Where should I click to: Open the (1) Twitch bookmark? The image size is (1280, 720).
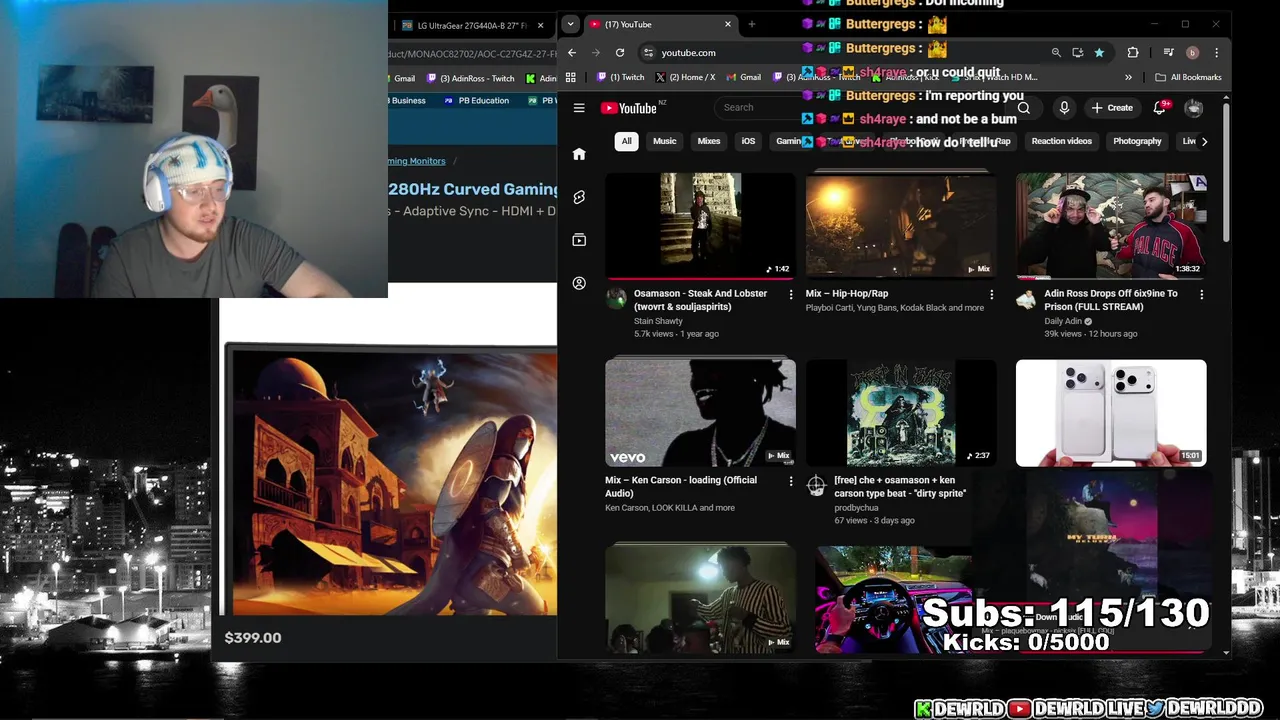pyautogui.click(x=620, y=77)
